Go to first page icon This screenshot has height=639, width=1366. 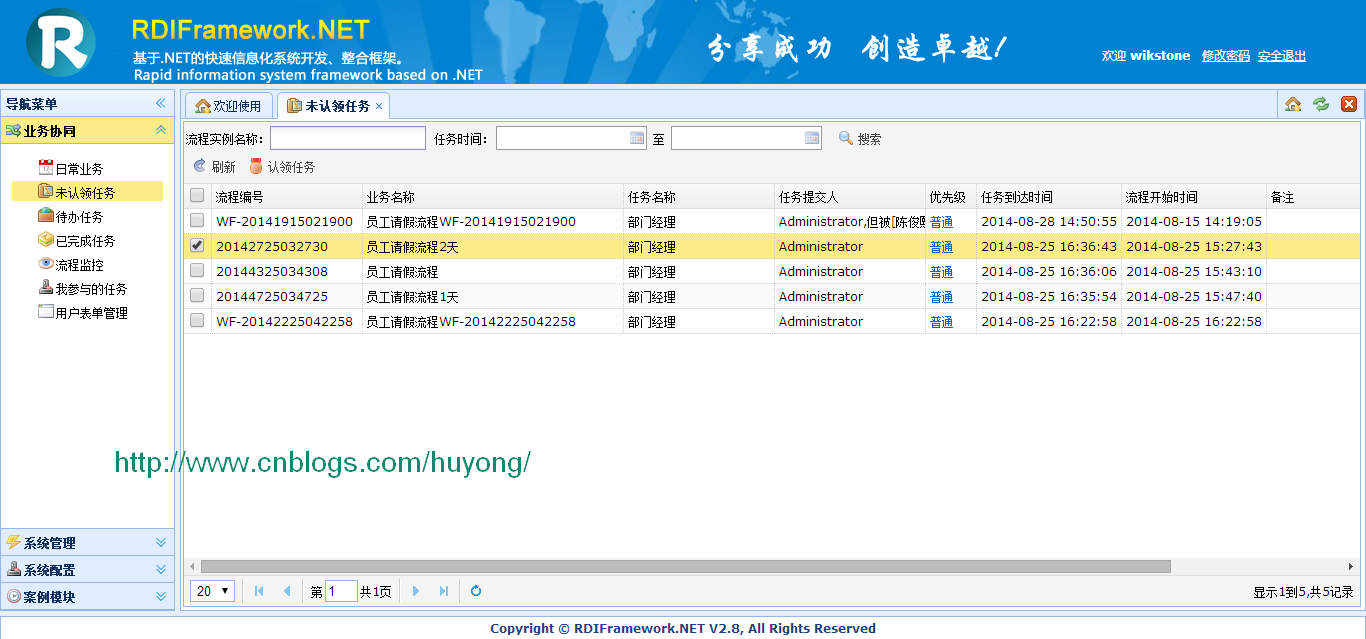point(259,591)
